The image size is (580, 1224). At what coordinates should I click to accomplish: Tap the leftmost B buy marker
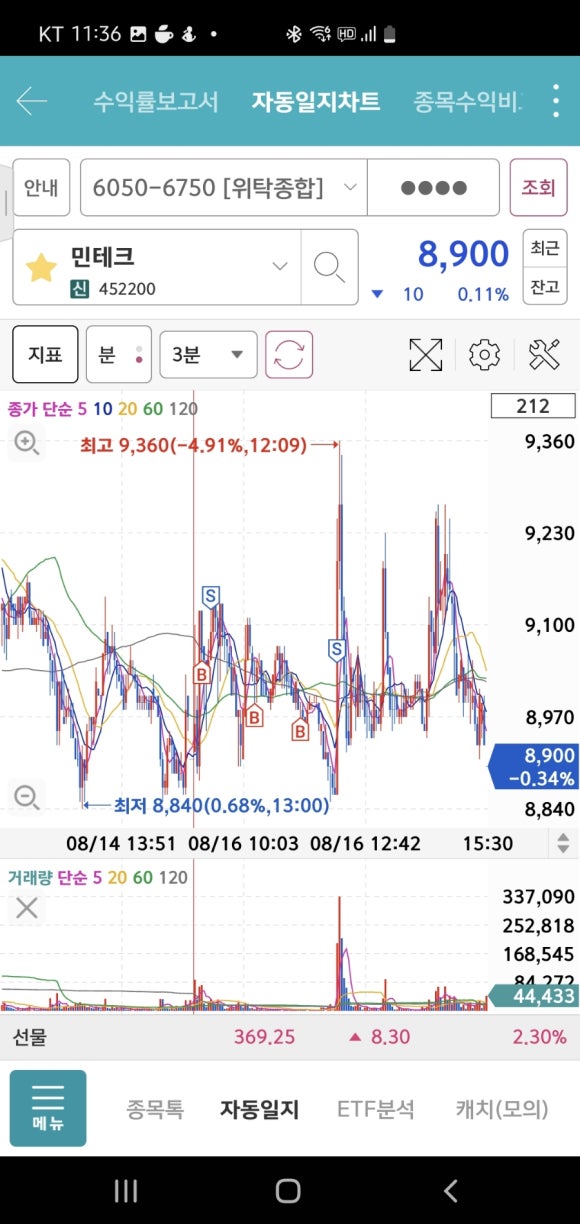click(x=201, y=672)
